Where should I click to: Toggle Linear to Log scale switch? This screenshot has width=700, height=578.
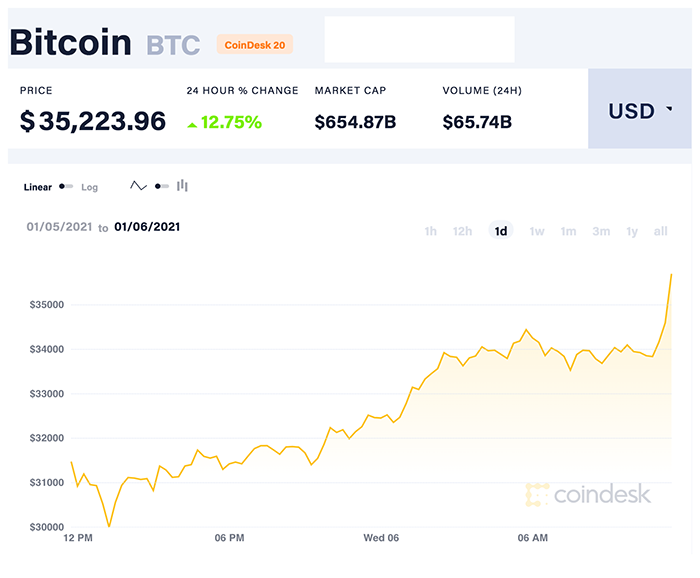66,187
